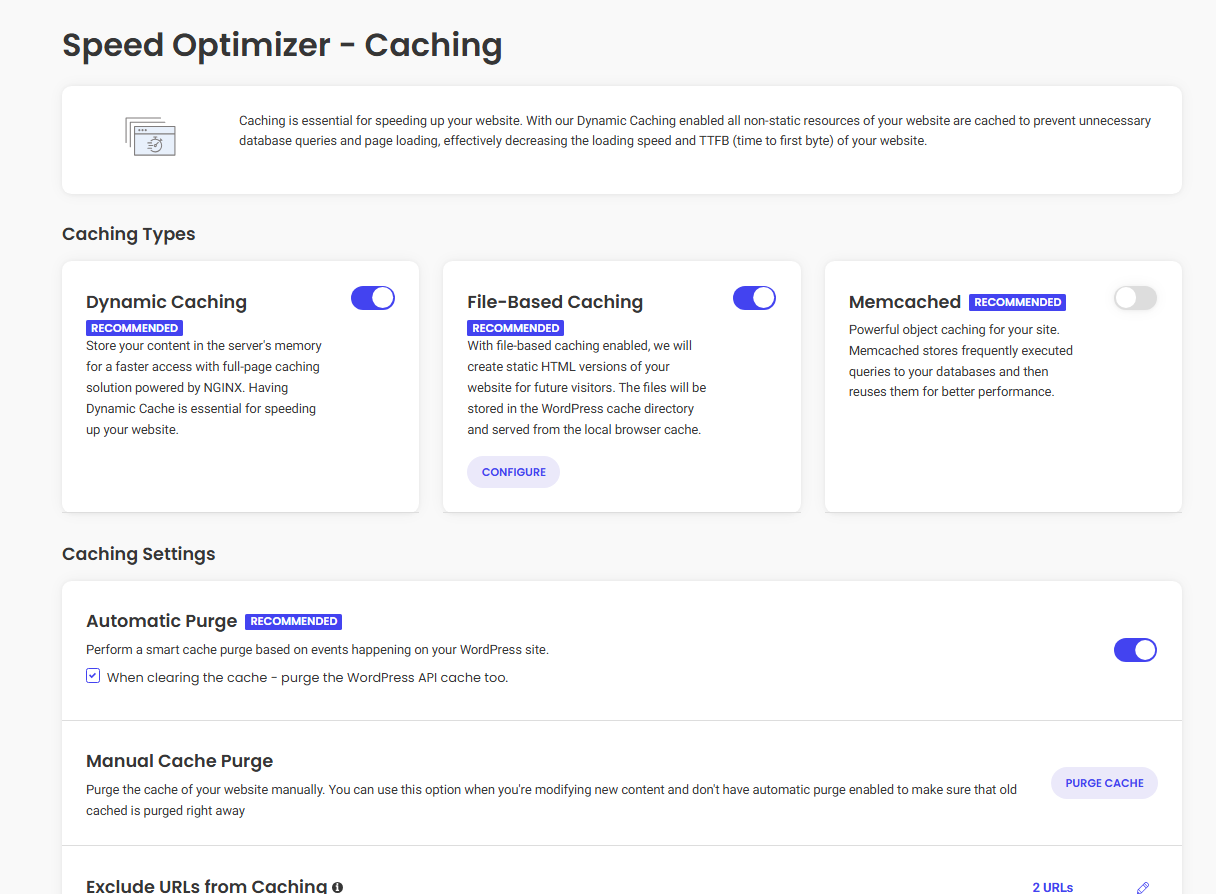Click the pencil edit icon for excluded URLs

point(1143,887)
